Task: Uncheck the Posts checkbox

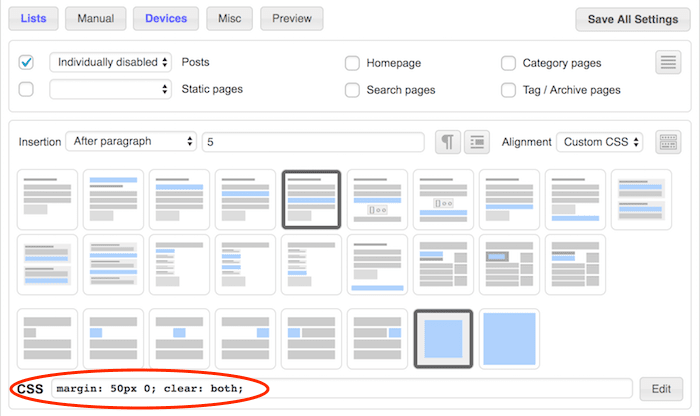Action: [x=27, y=63]
